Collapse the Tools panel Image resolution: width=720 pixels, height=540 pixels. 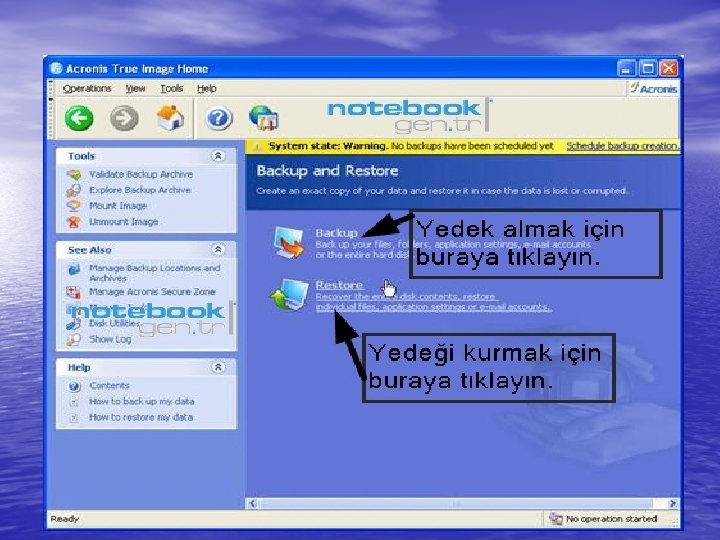(x=218, y=156)
